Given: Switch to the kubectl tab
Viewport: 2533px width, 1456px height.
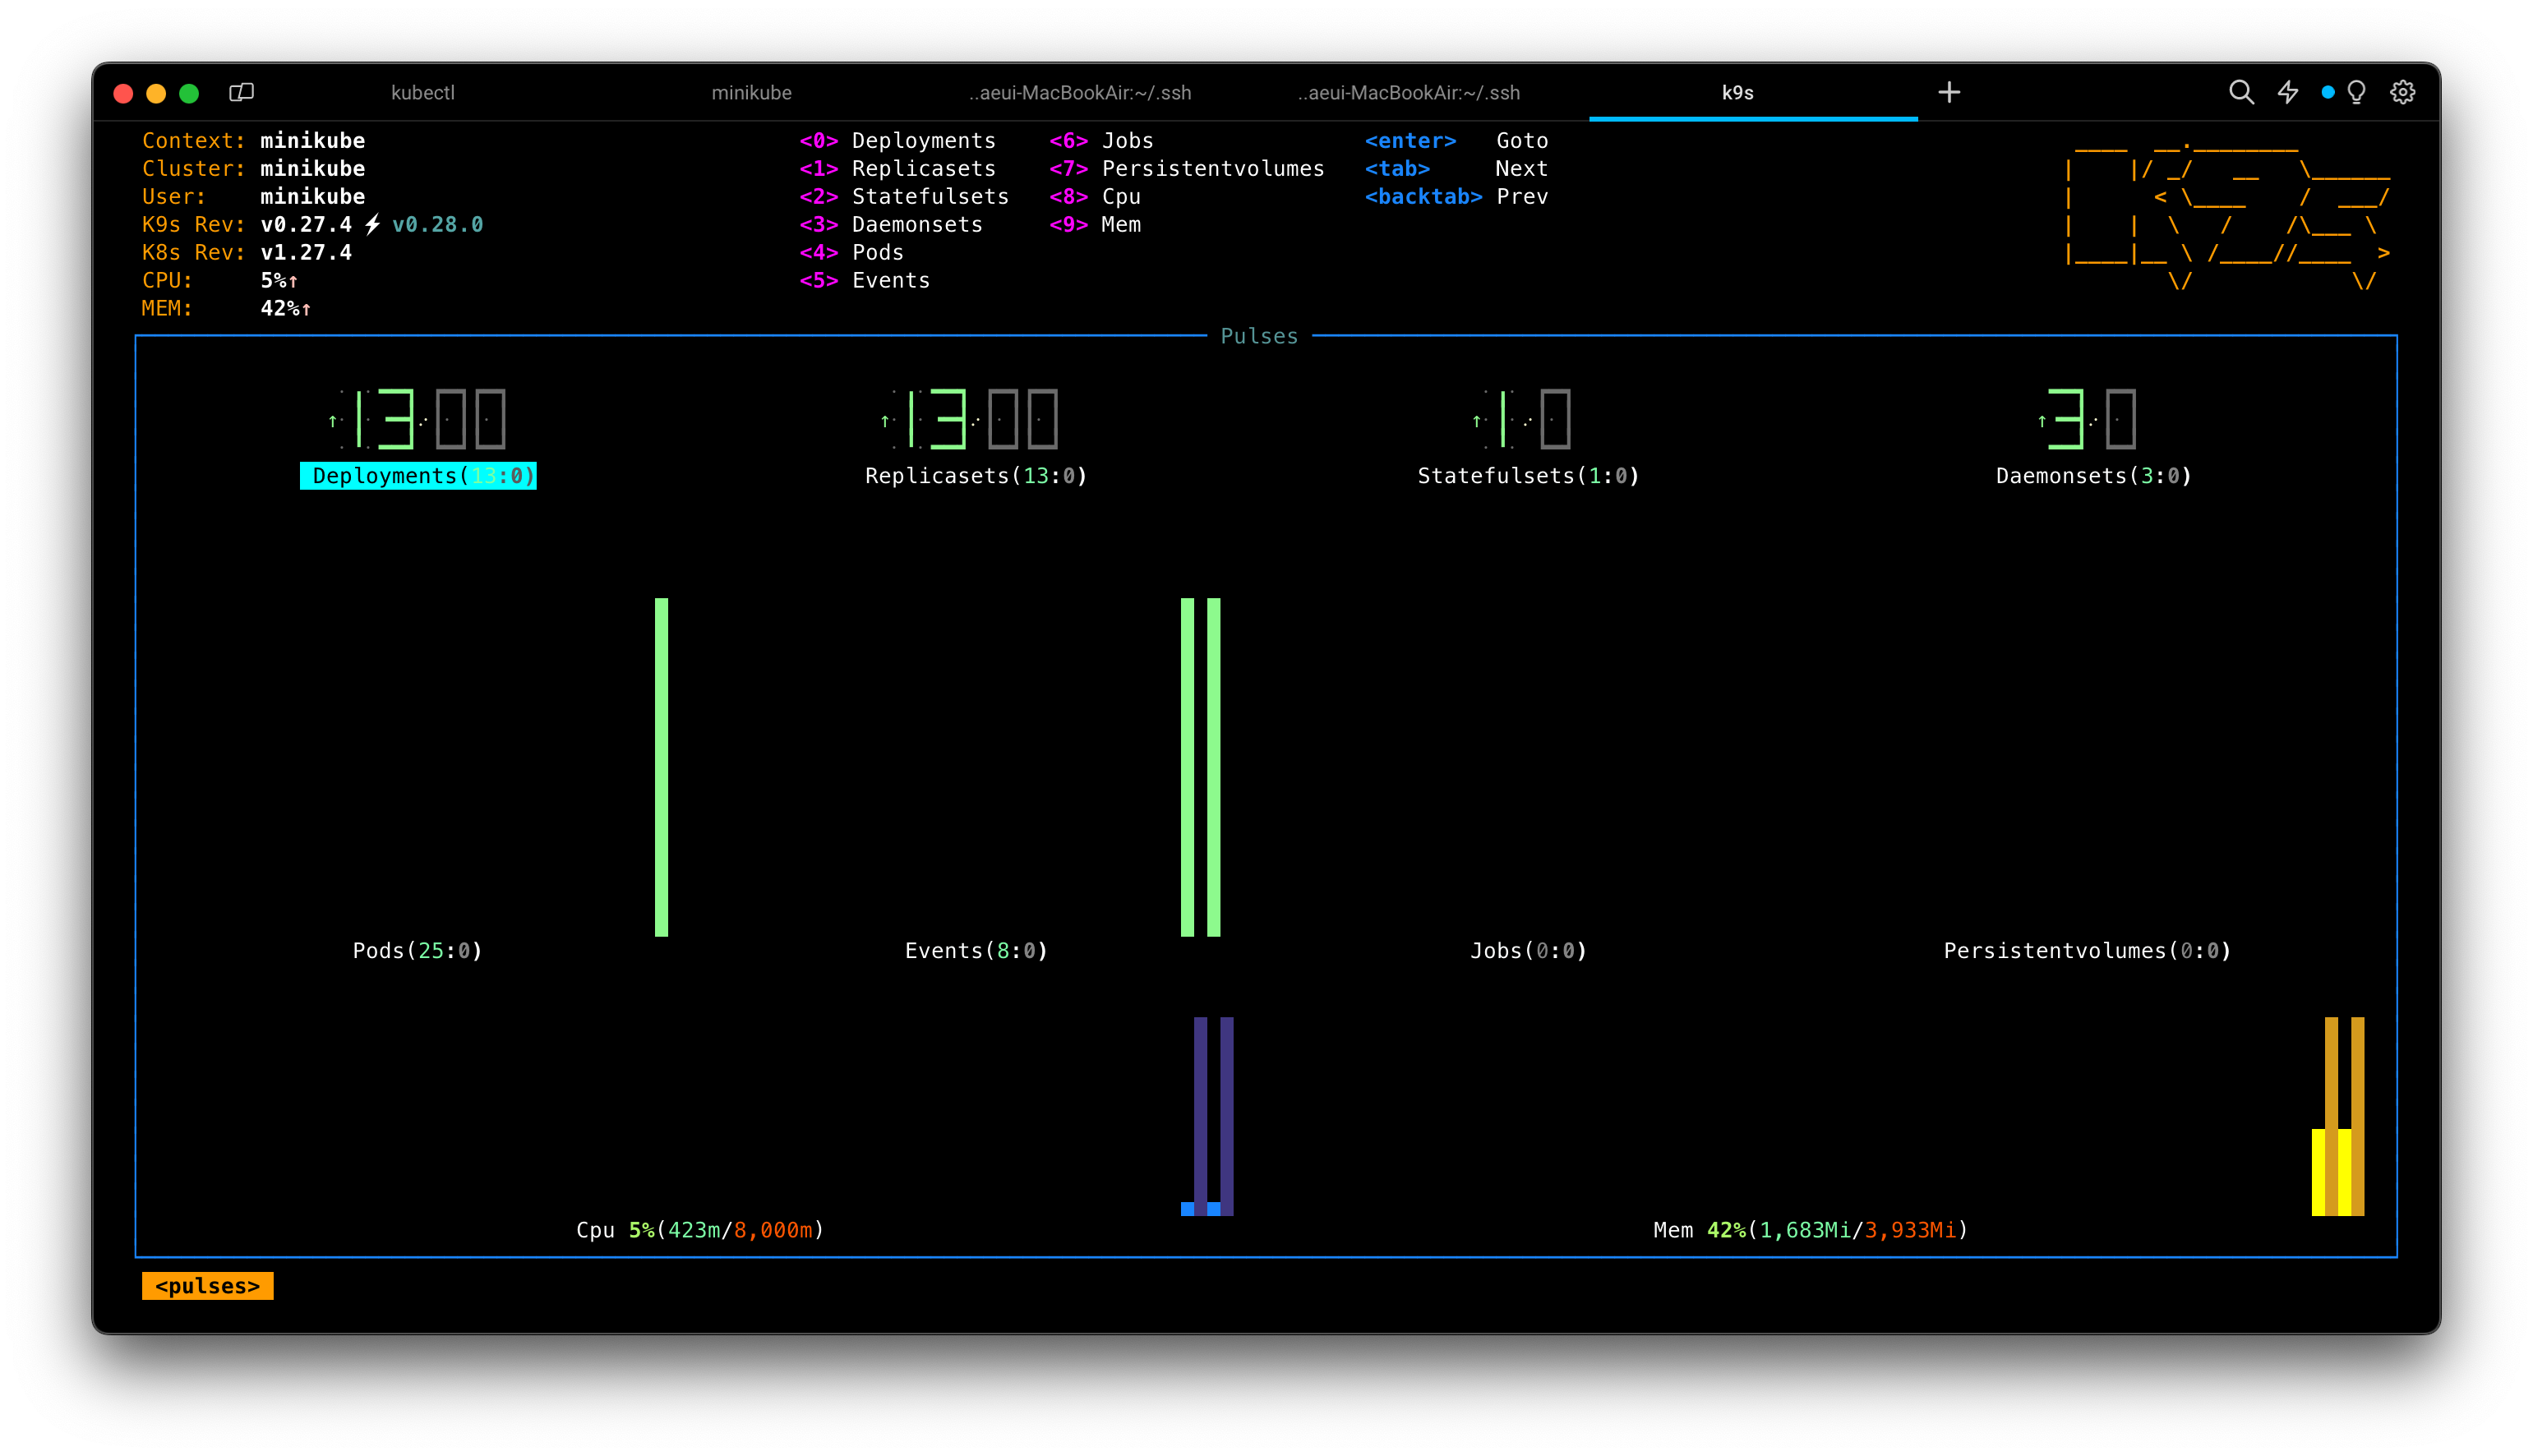Looking at the screenshot, I should tap(422, 93).
